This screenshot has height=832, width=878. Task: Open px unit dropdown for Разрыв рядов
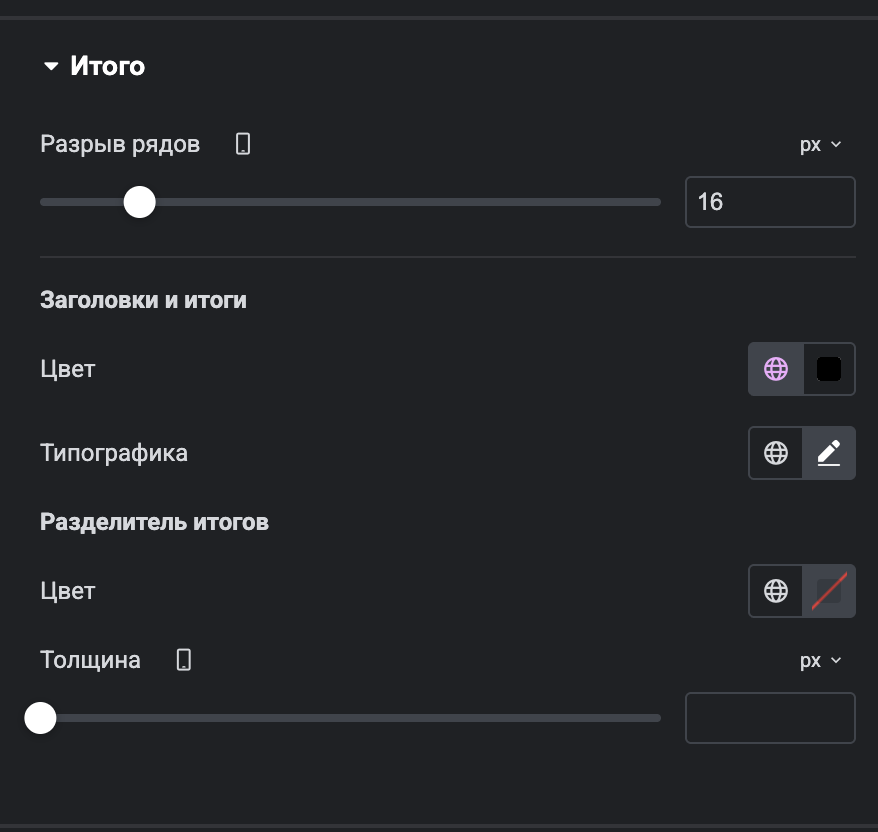coord(820,144)
